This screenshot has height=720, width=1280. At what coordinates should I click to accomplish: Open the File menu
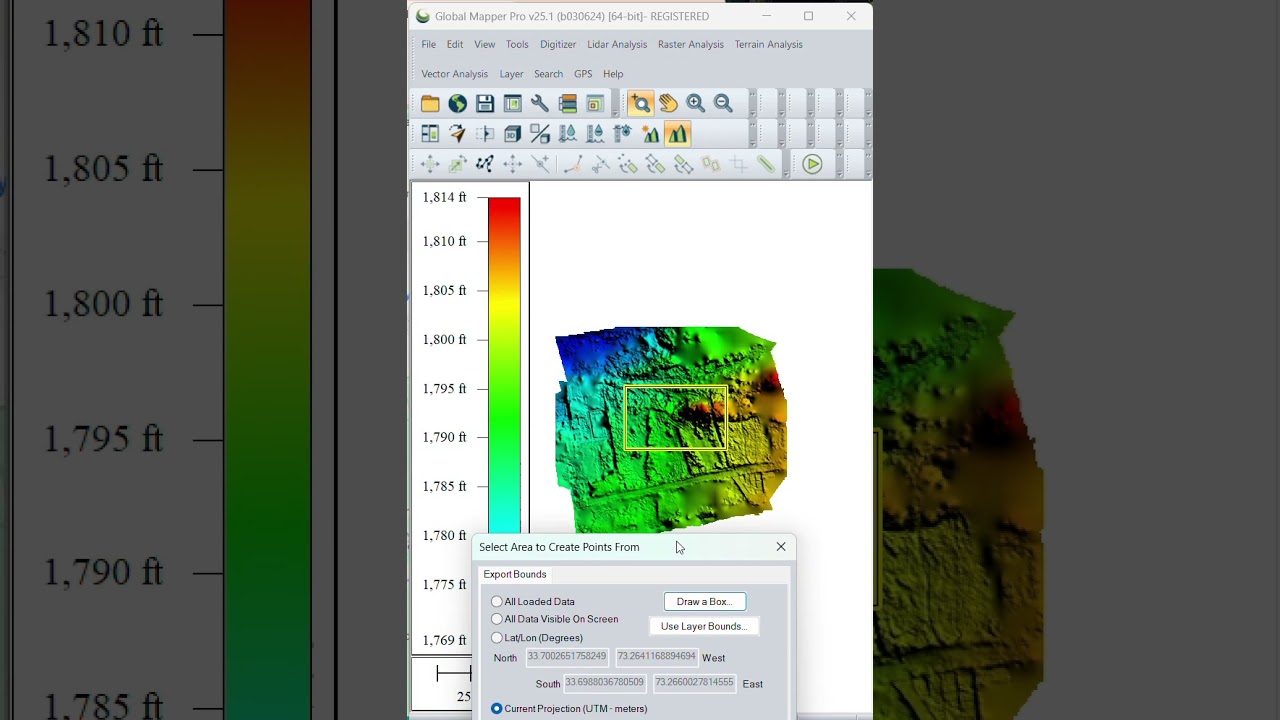428,44
